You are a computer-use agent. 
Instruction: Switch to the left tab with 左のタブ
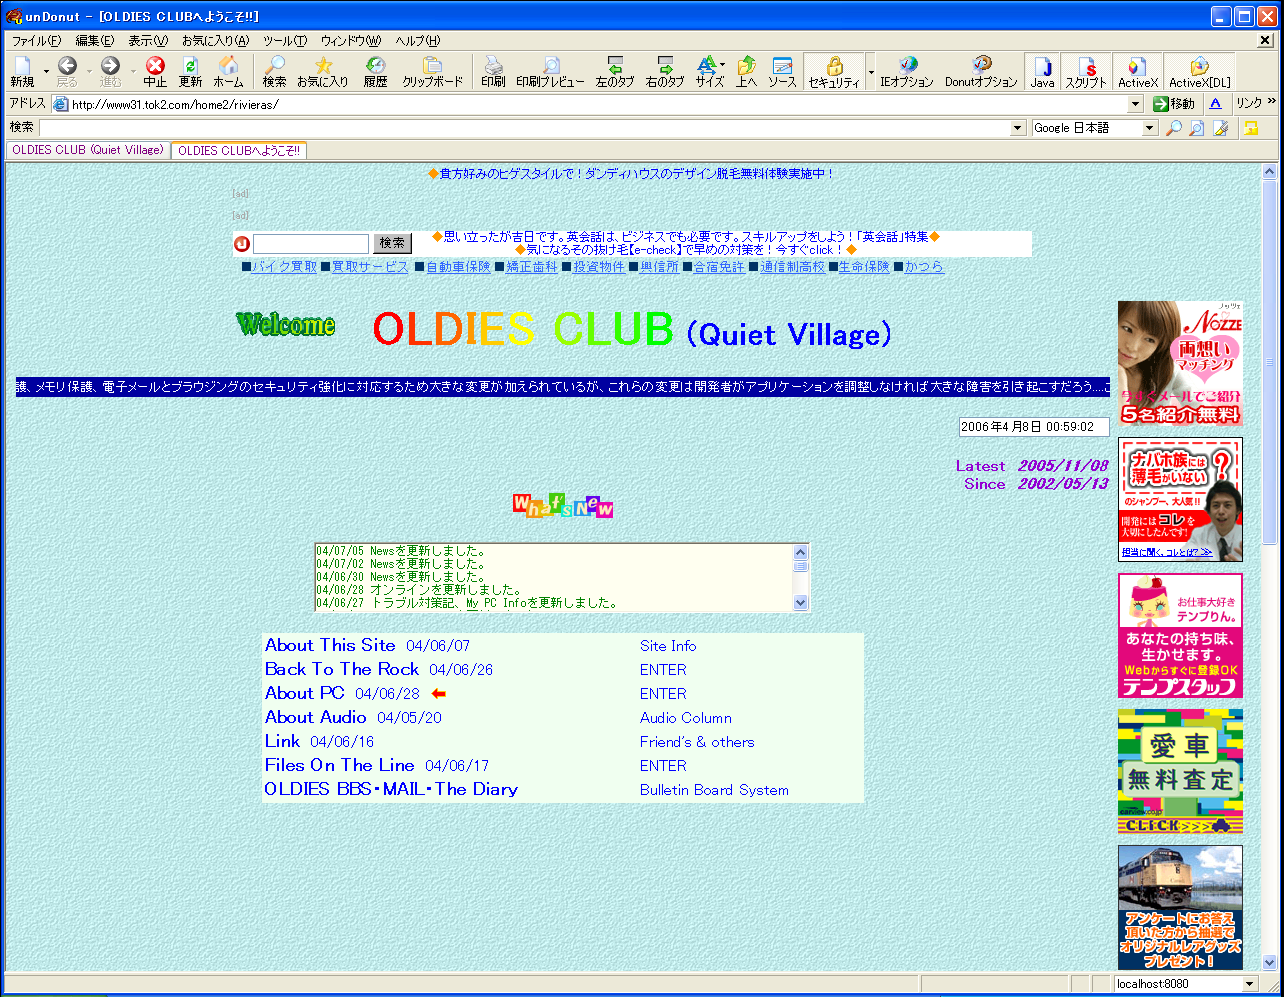pos(614,71)
